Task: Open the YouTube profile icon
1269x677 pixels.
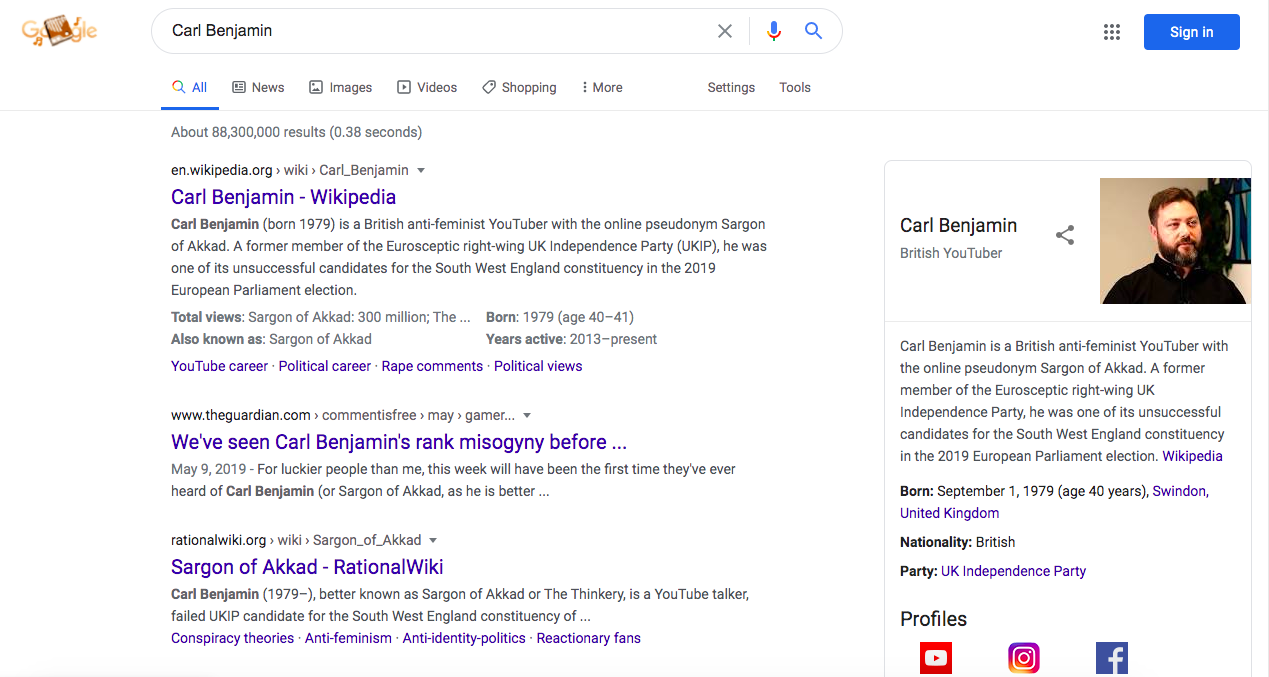Action: click(x=936, y=658)
